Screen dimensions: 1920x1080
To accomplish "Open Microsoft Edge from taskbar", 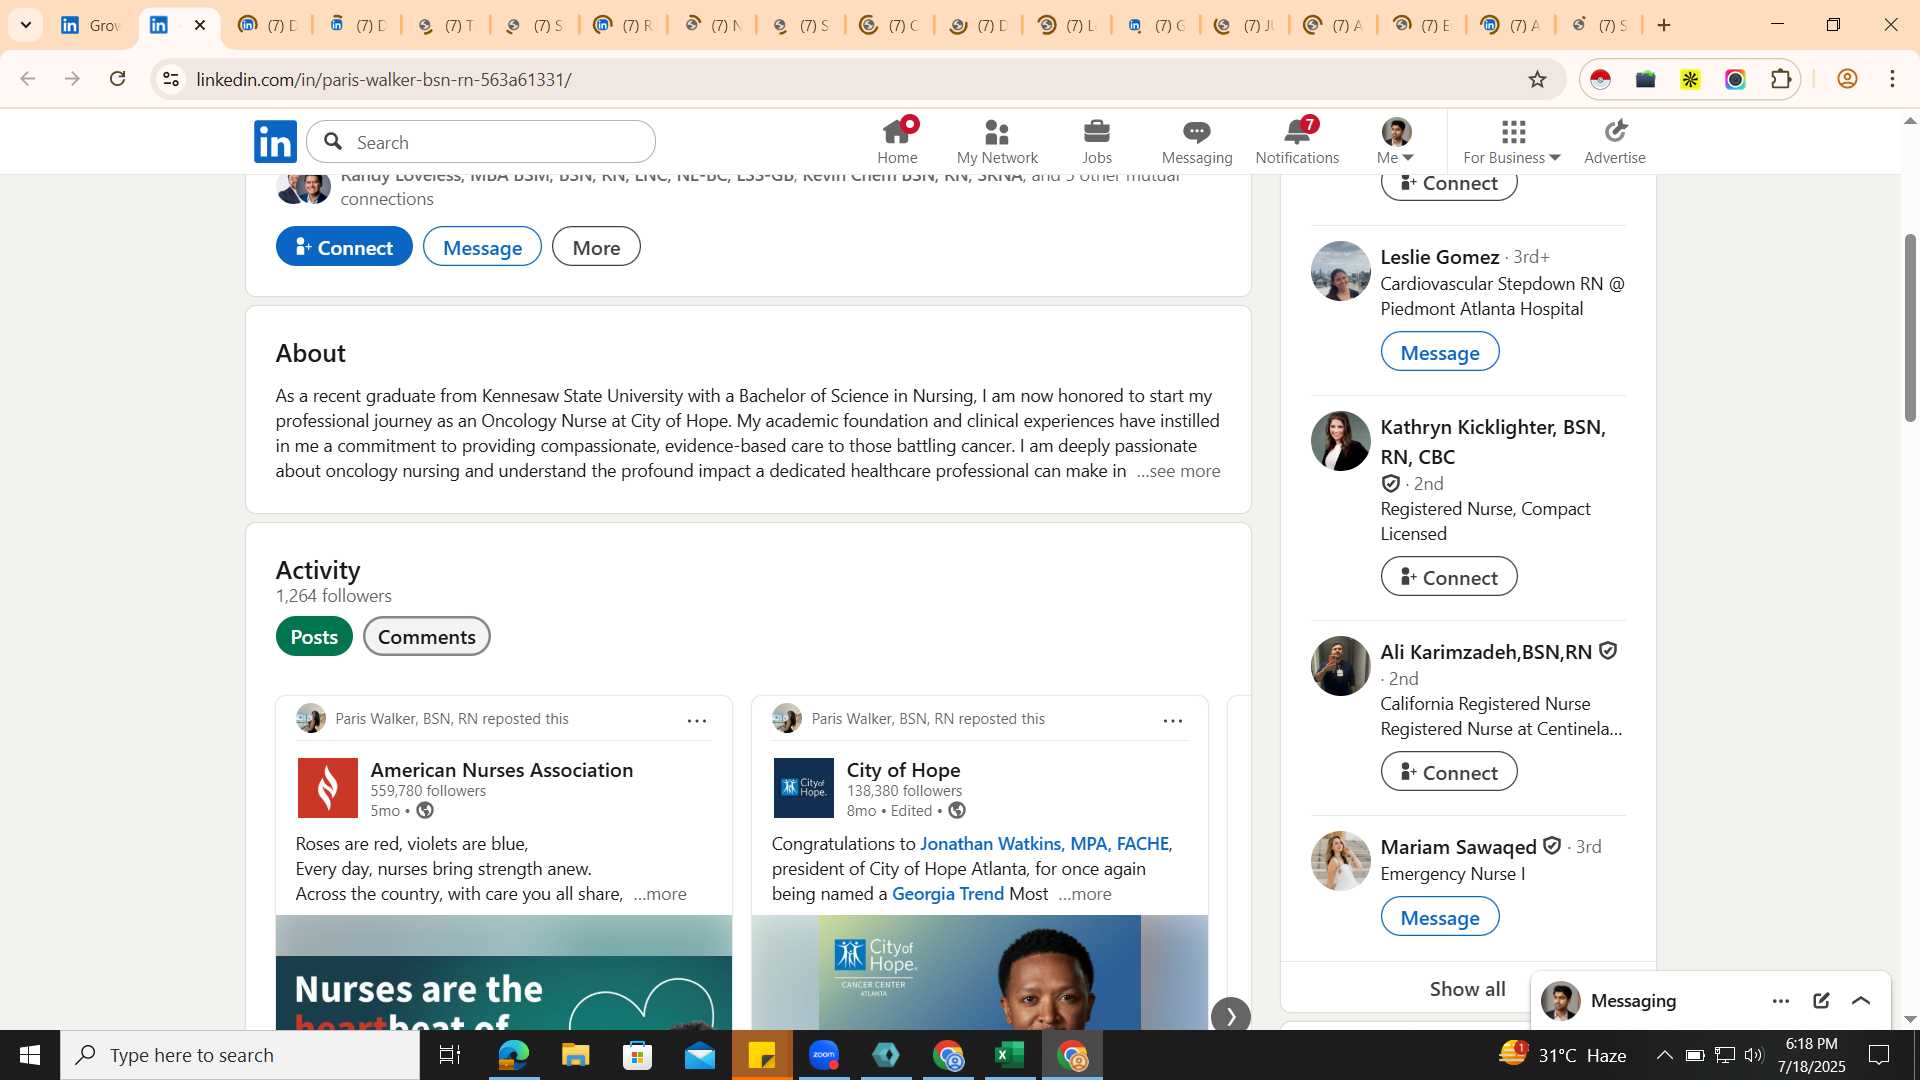I will pyautogui.click(x=513, y=1055).
